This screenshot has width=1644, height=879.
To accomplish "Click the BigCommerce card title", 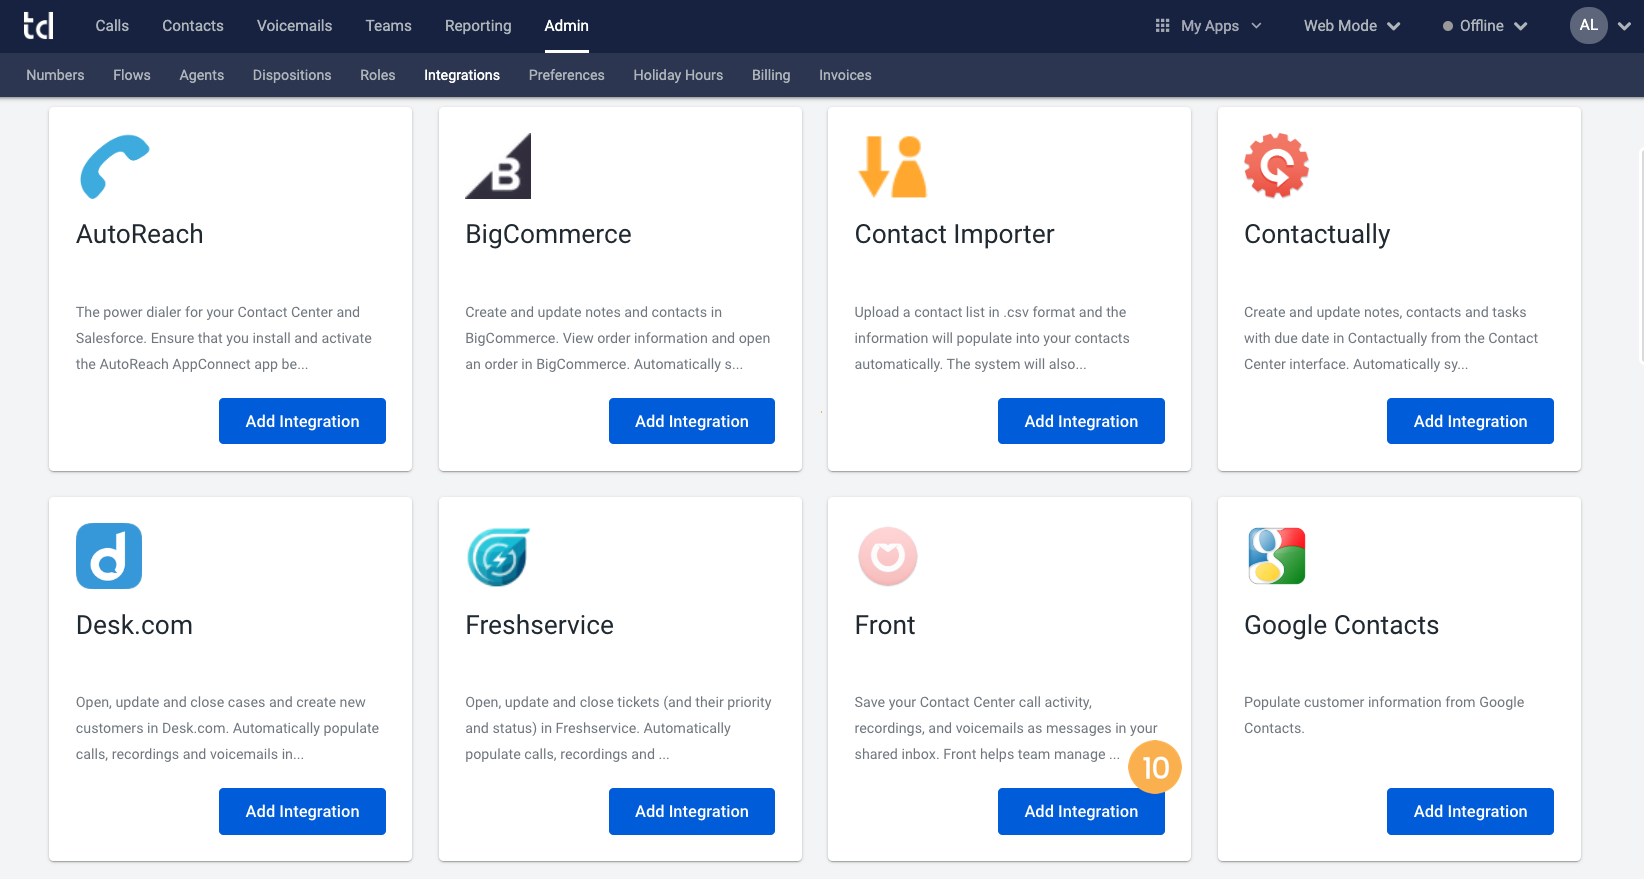I will pyautogui.click(x=548, y=235).
